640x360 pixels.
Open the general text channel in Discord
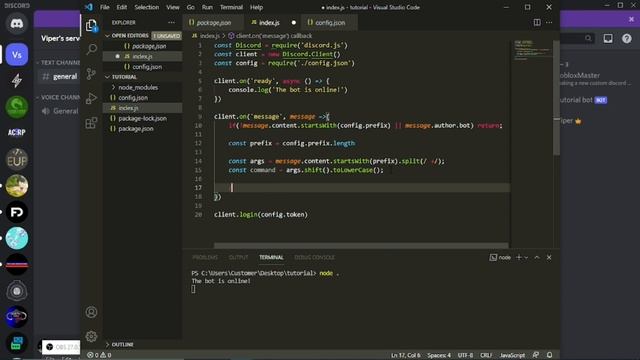[x=60, y=77]
